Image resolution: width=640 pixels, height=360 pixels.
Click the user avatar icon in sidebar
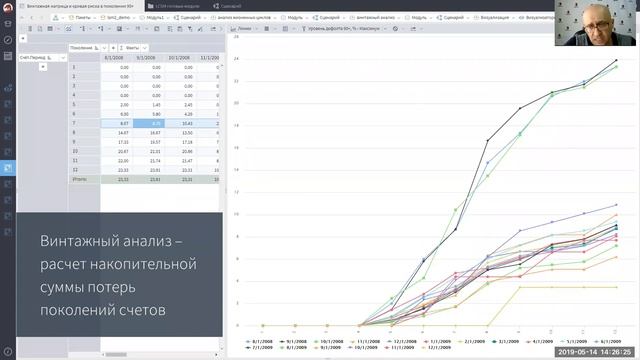coord(8,8)
